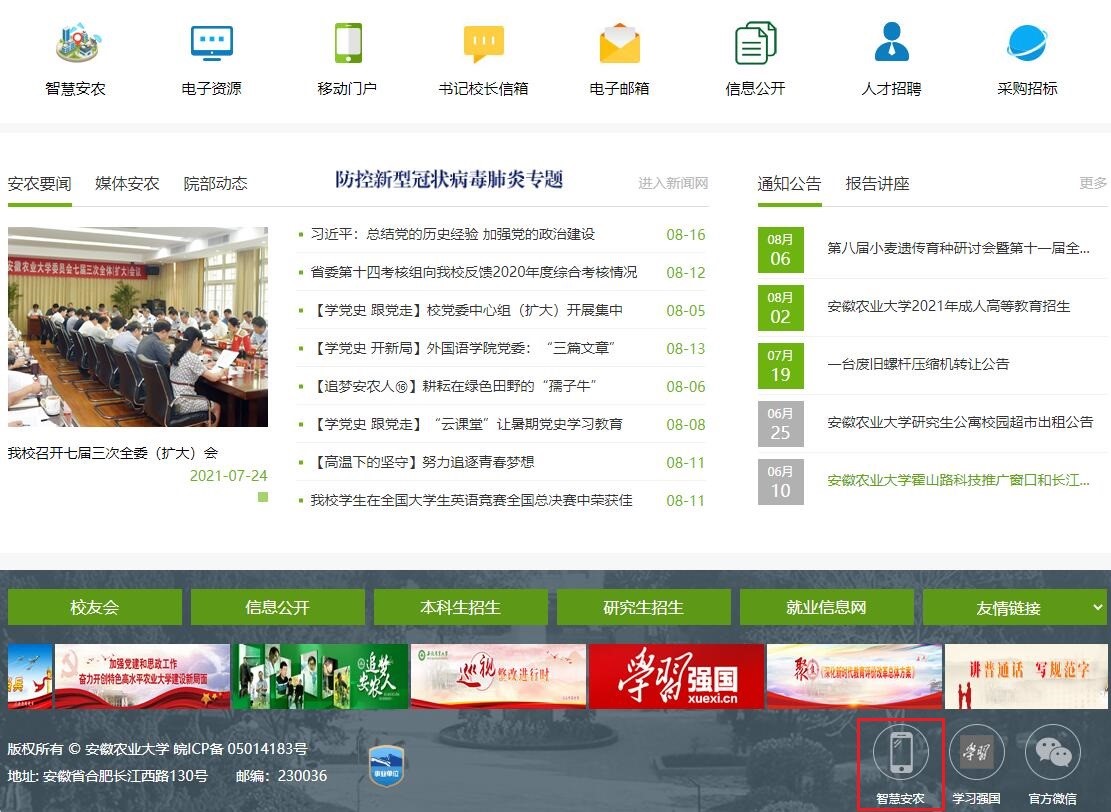The height and width of the screenshot is (812, 1111).
Task: Click the meeting news photo thumbnail
Action: 138,327
